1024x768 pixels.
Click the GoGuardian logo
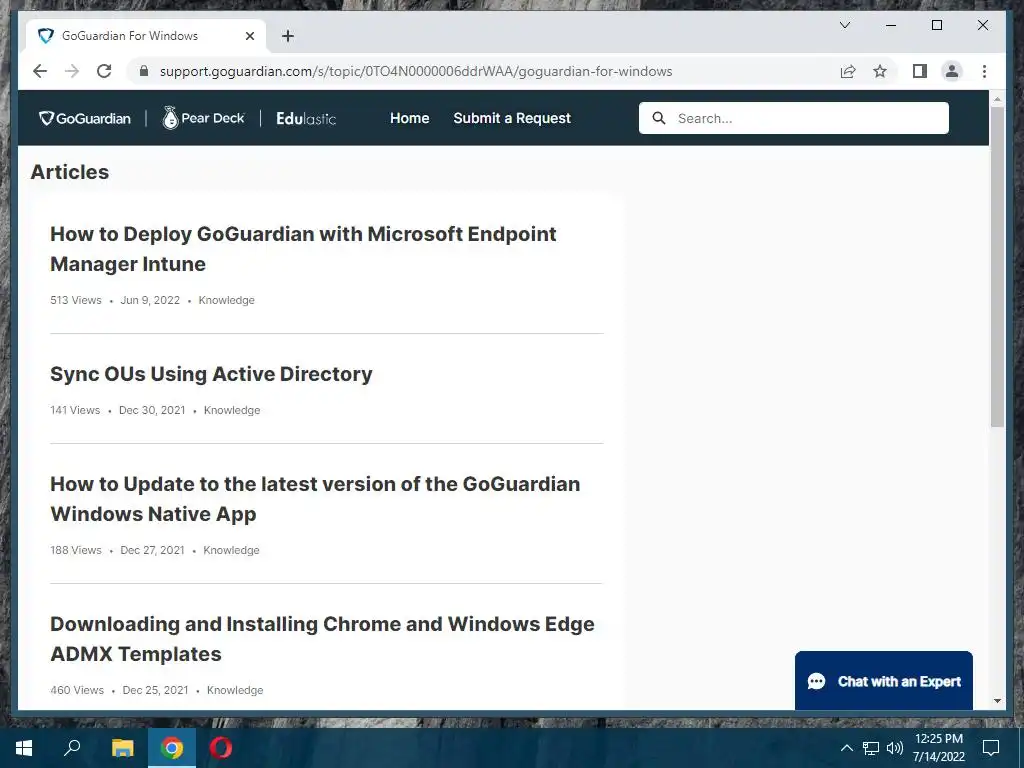point(85,118)
